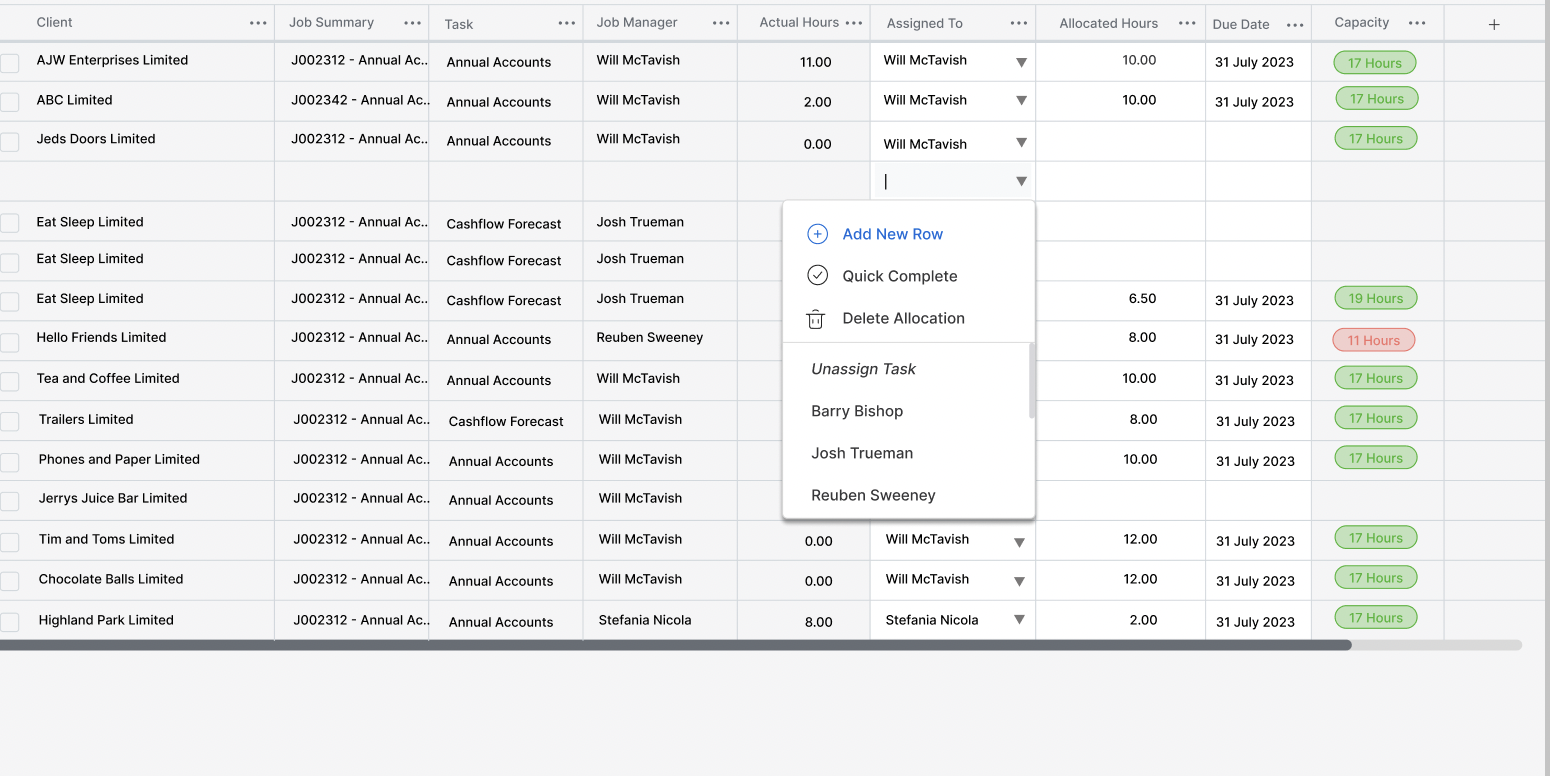Viewport: 1550px width, 776px height.
Task: Open Actual Hours column three-dot menu
Action: click(x=853, y=23)
